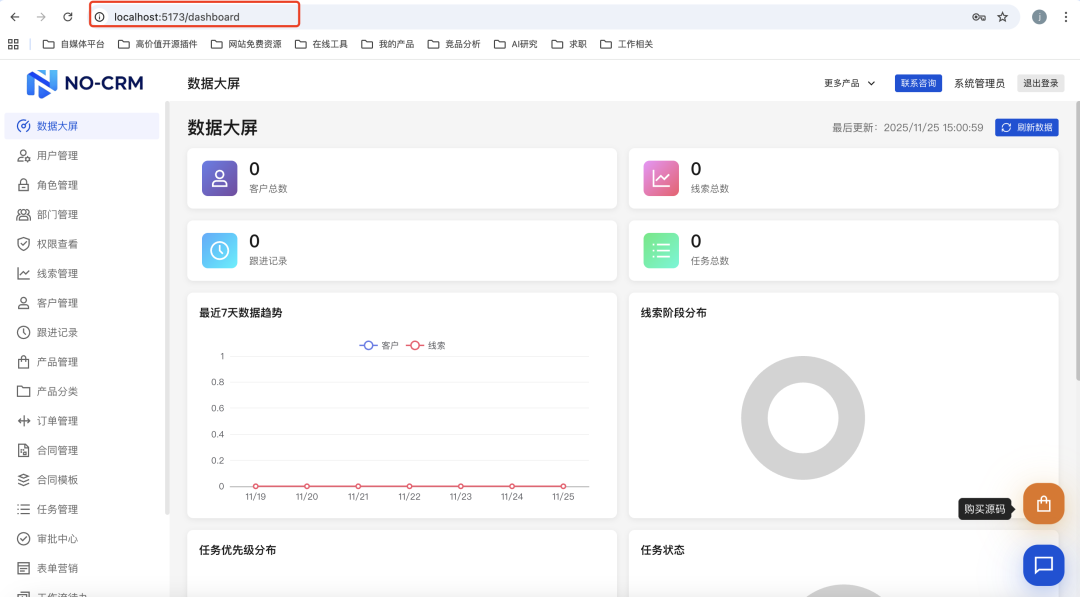
Task: Click the 11/25 data point on trend chart
Action: (x=563, y=486)
